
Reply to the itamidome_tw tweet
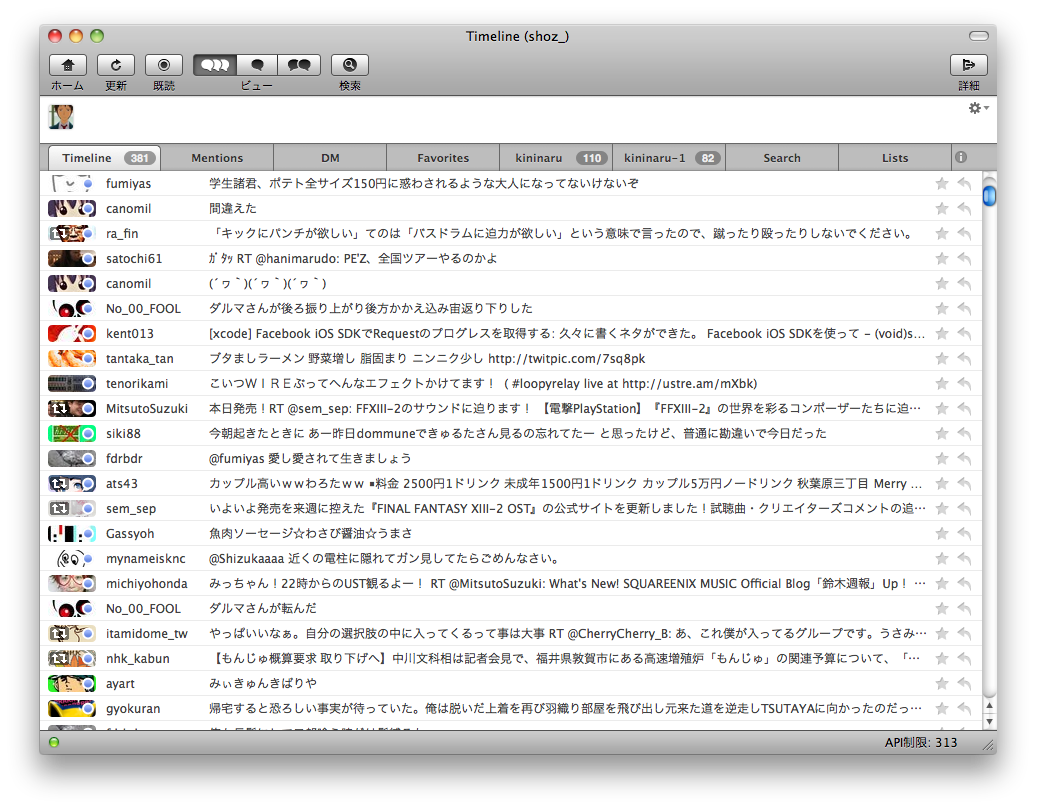[965, 634]
